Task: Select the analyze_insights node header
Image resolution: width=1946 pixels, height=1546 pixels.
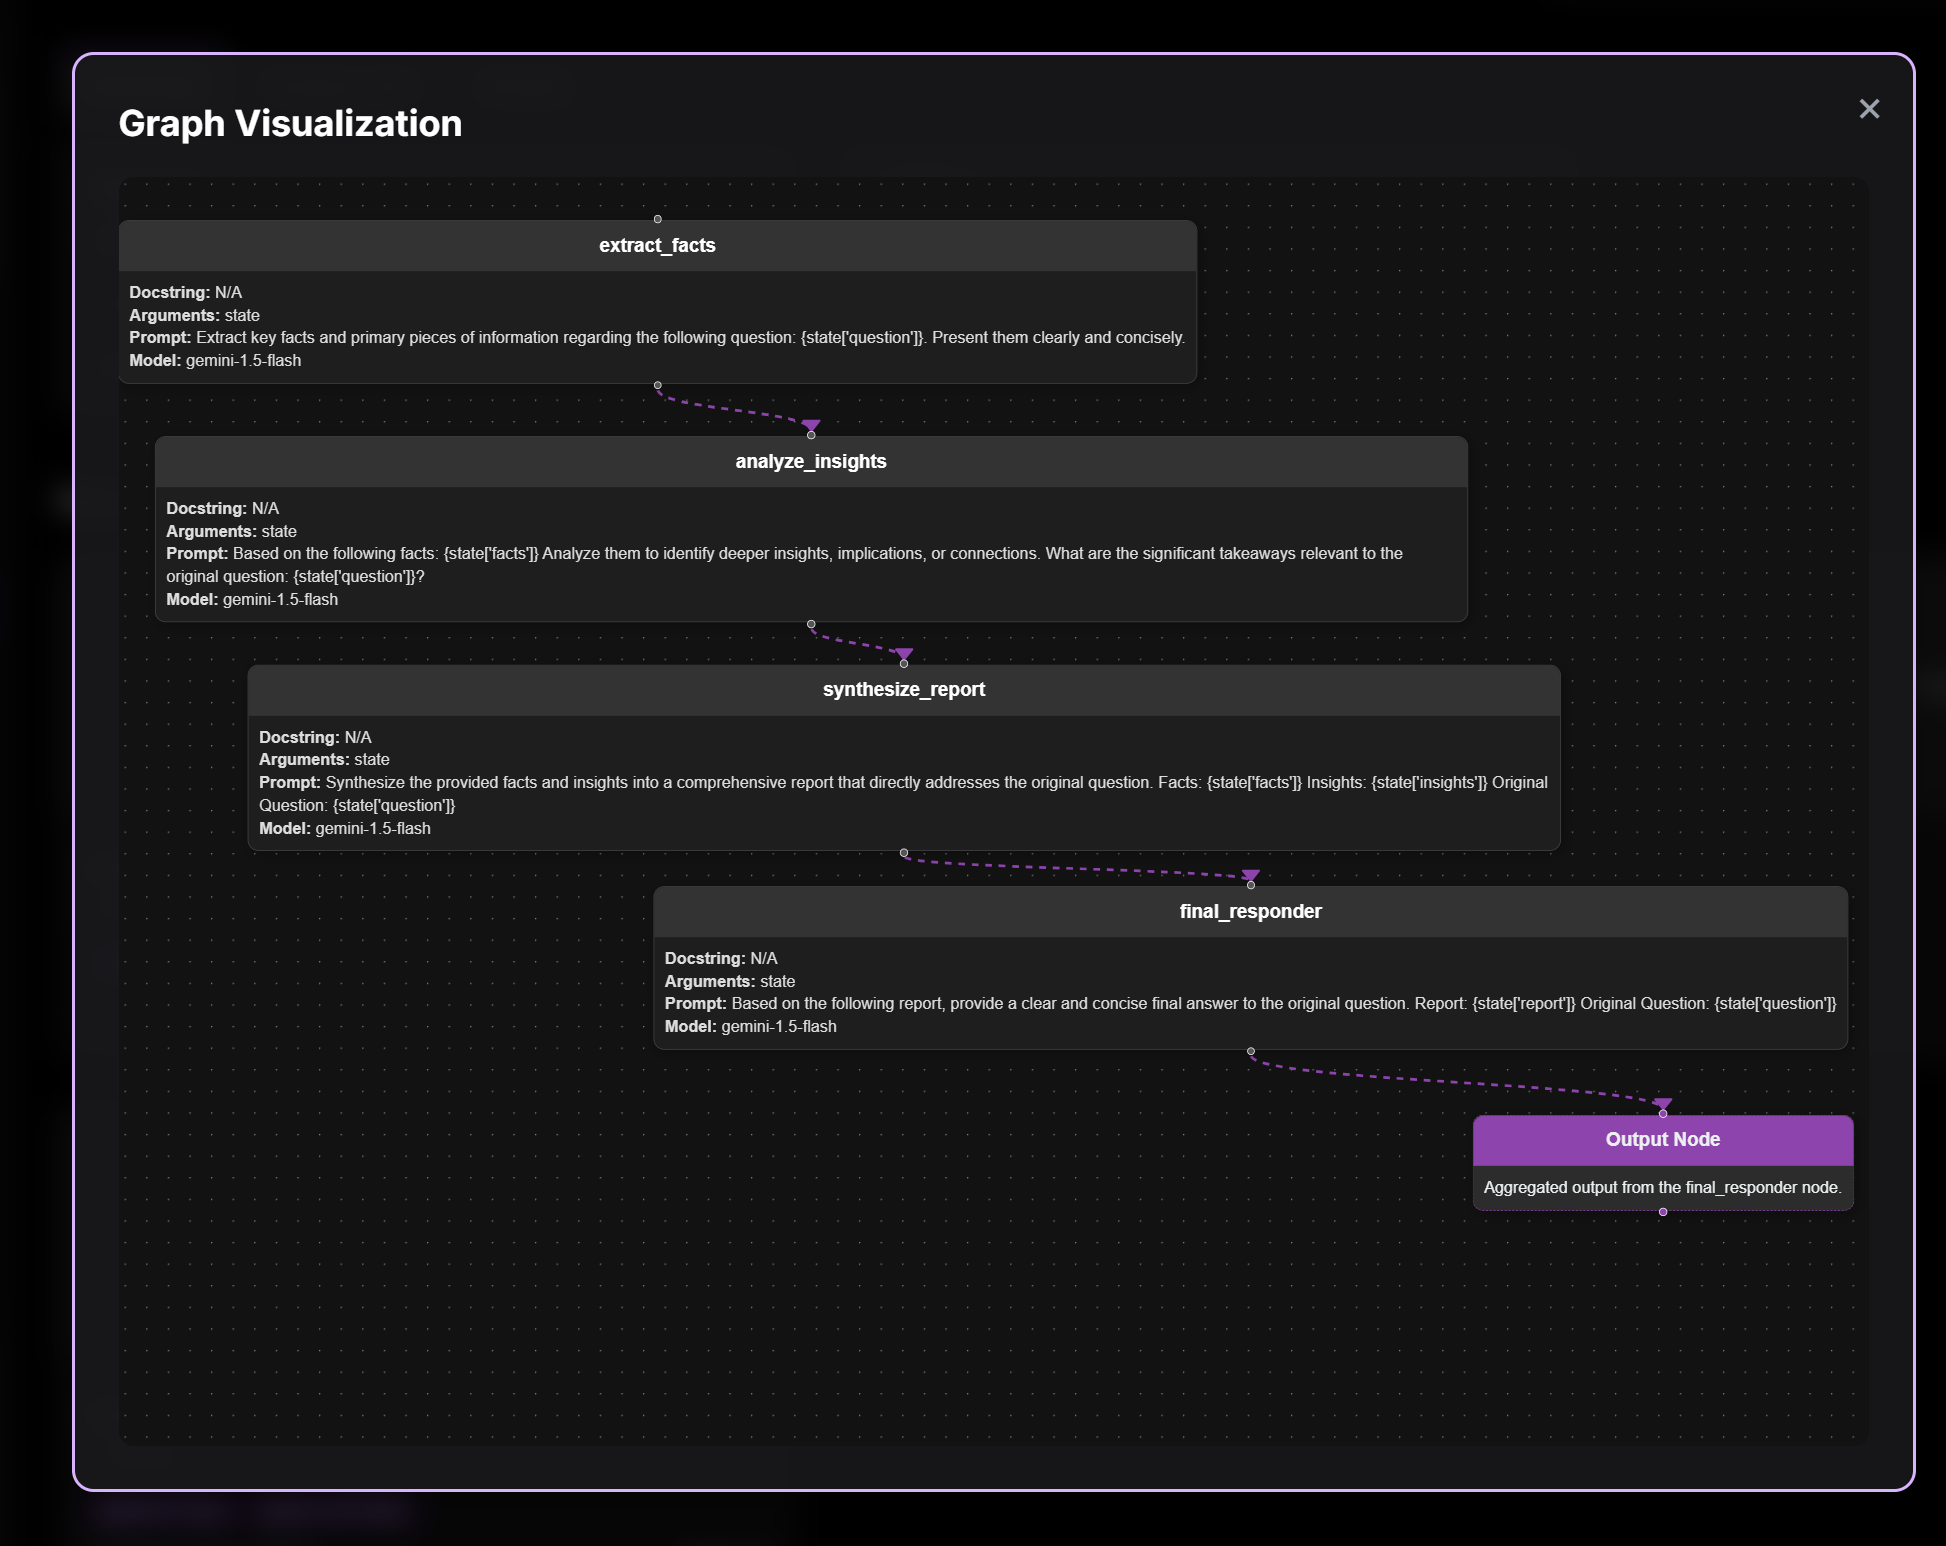Action: coord(810,462)
